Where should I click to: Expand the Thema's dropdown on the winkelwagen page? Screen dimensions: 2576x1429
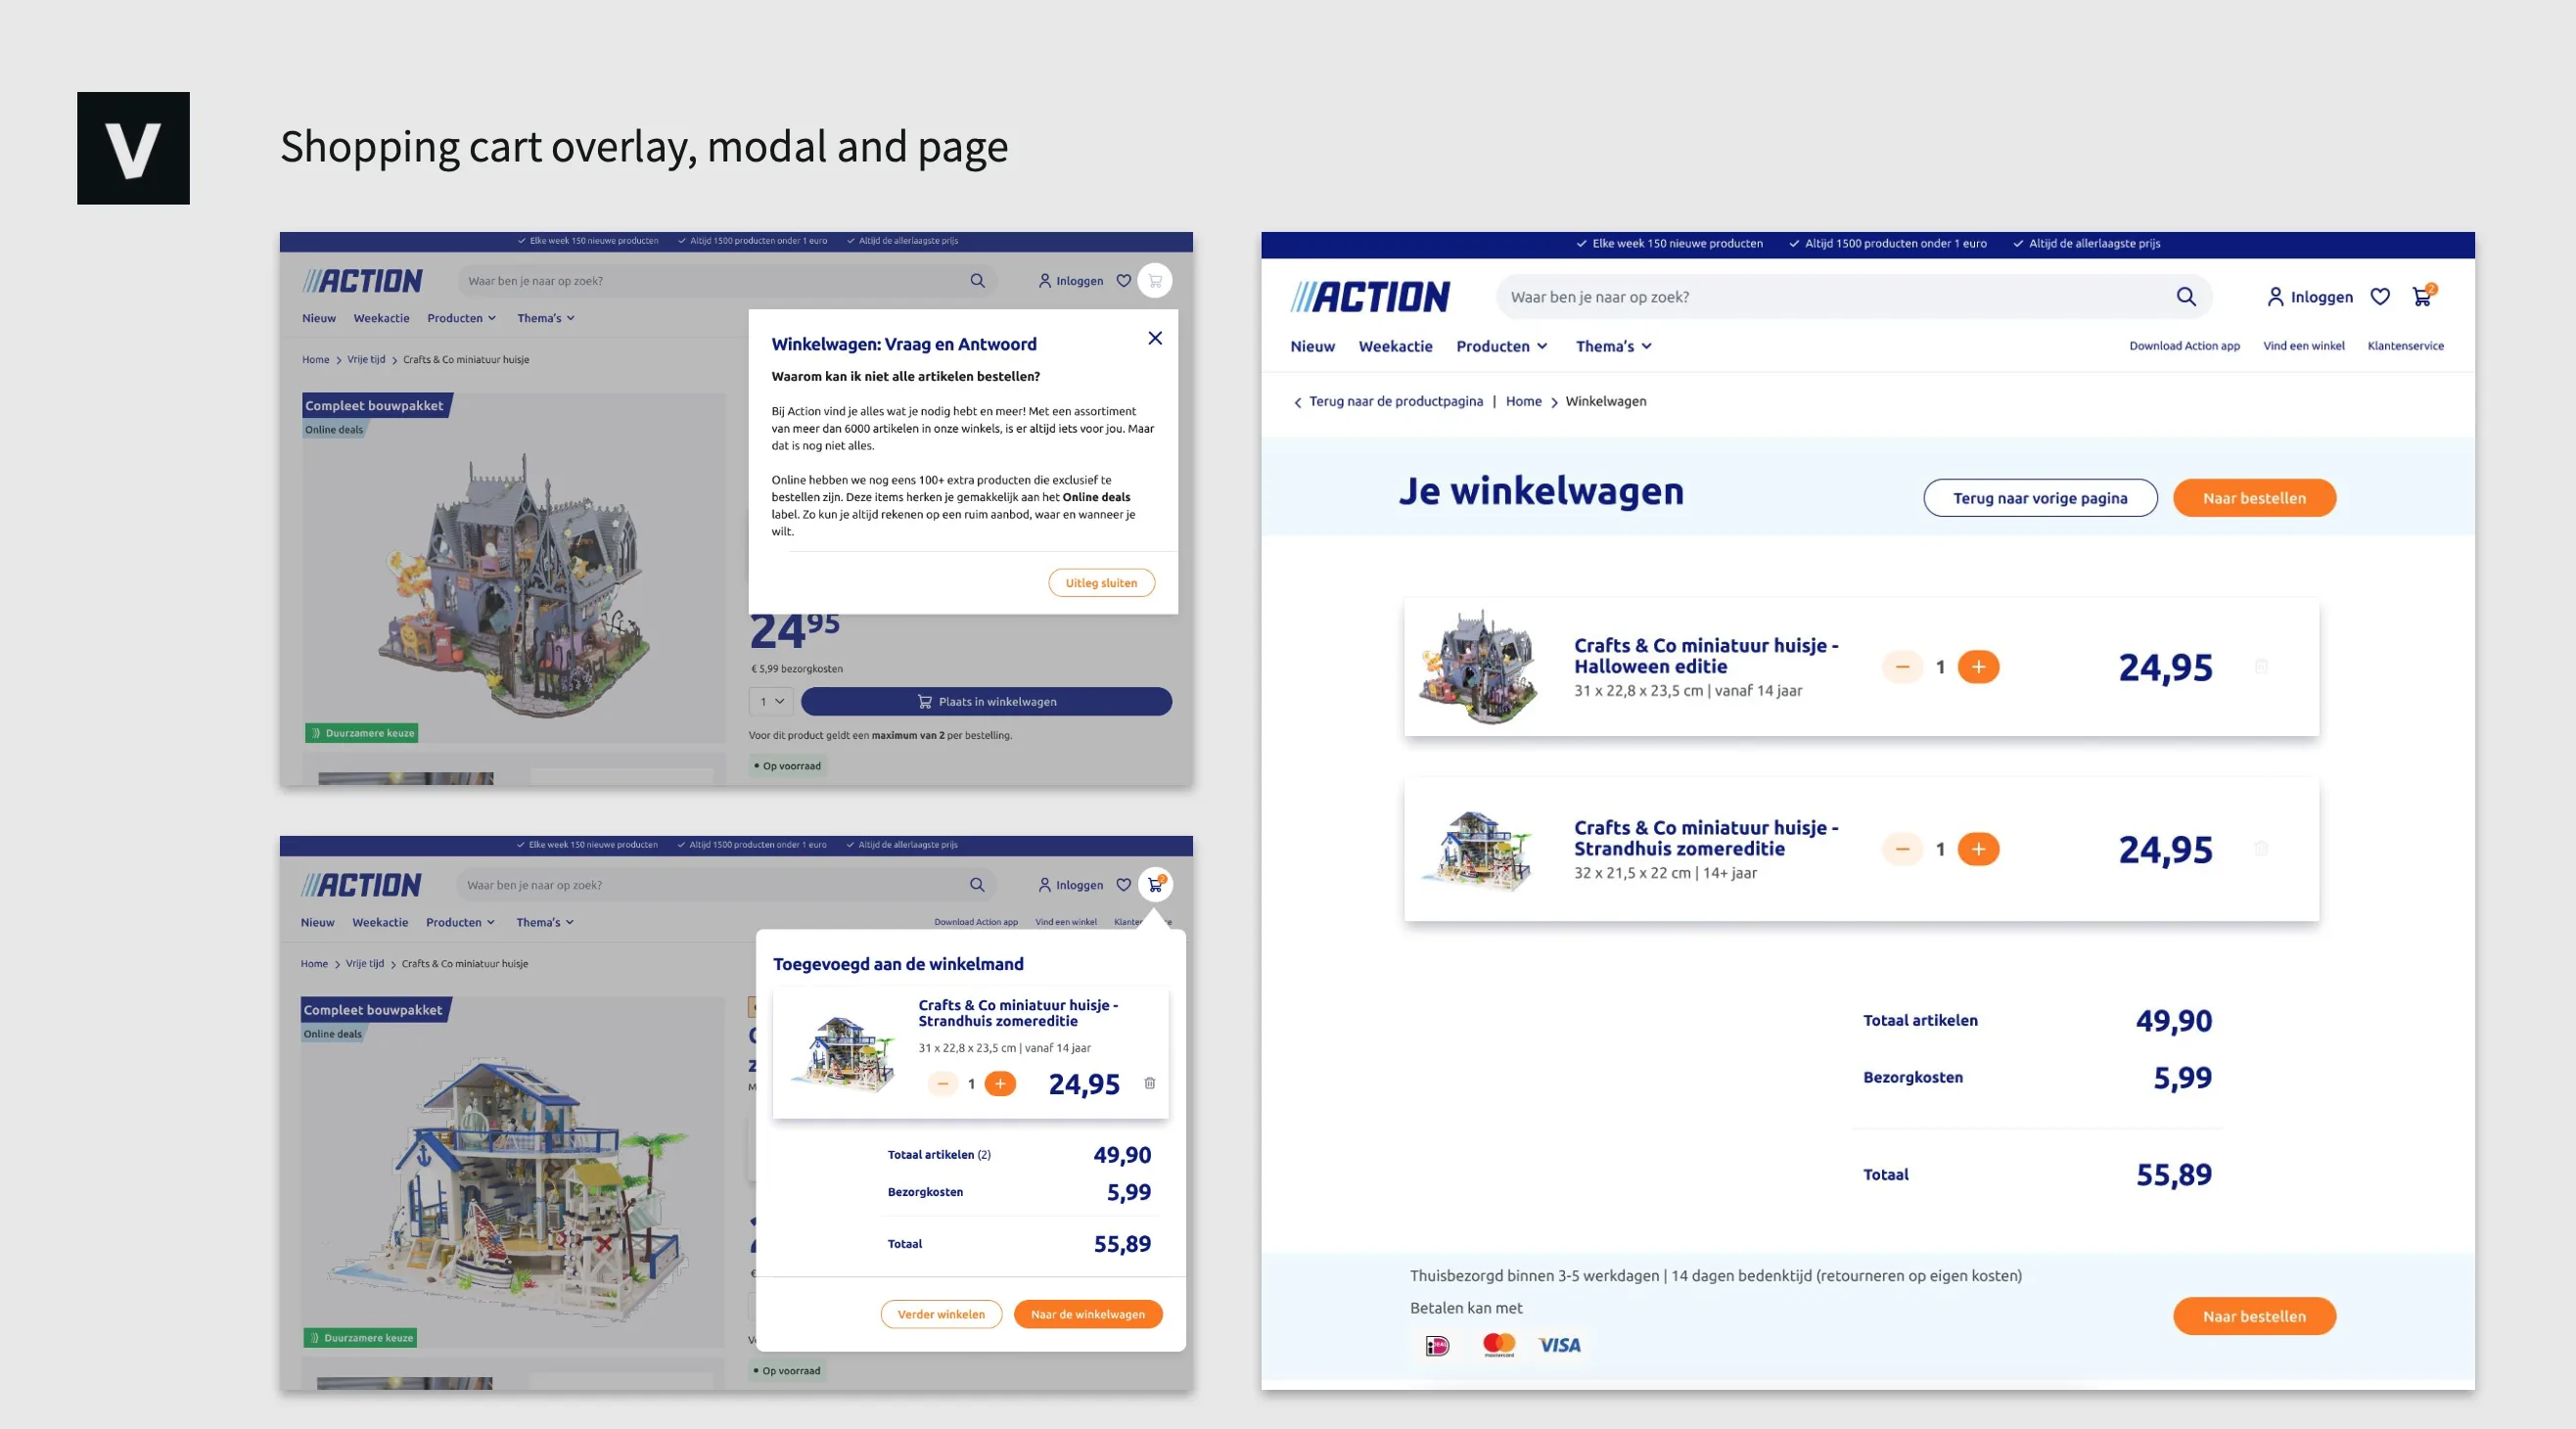pos(1613,346)
